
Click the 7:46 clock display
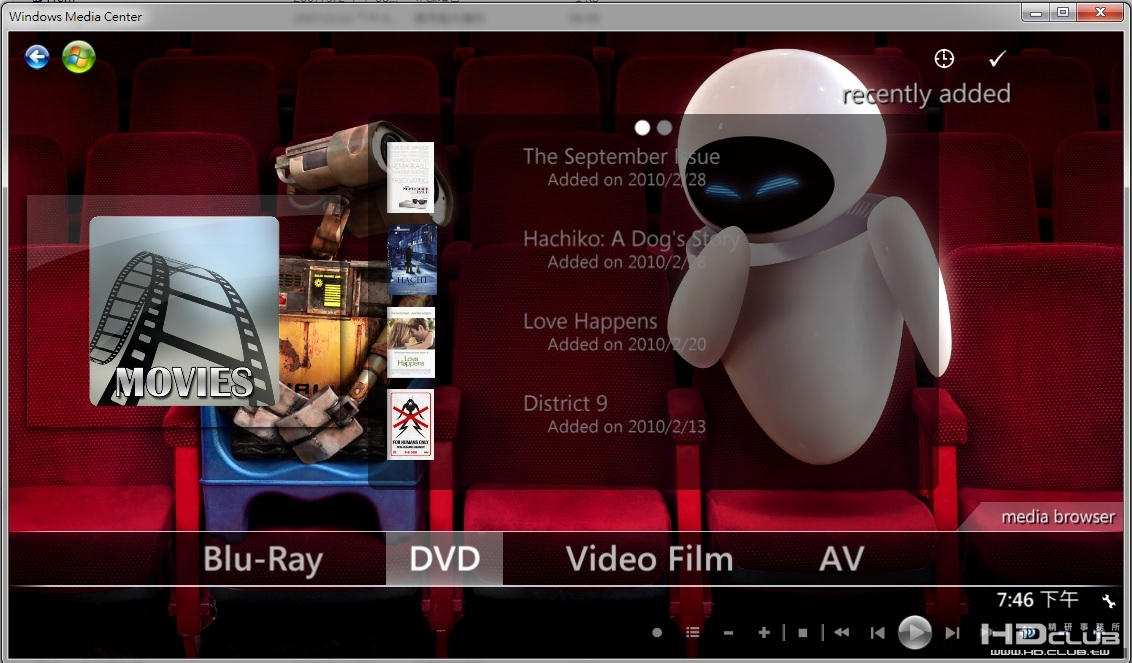pos(1037,599)
